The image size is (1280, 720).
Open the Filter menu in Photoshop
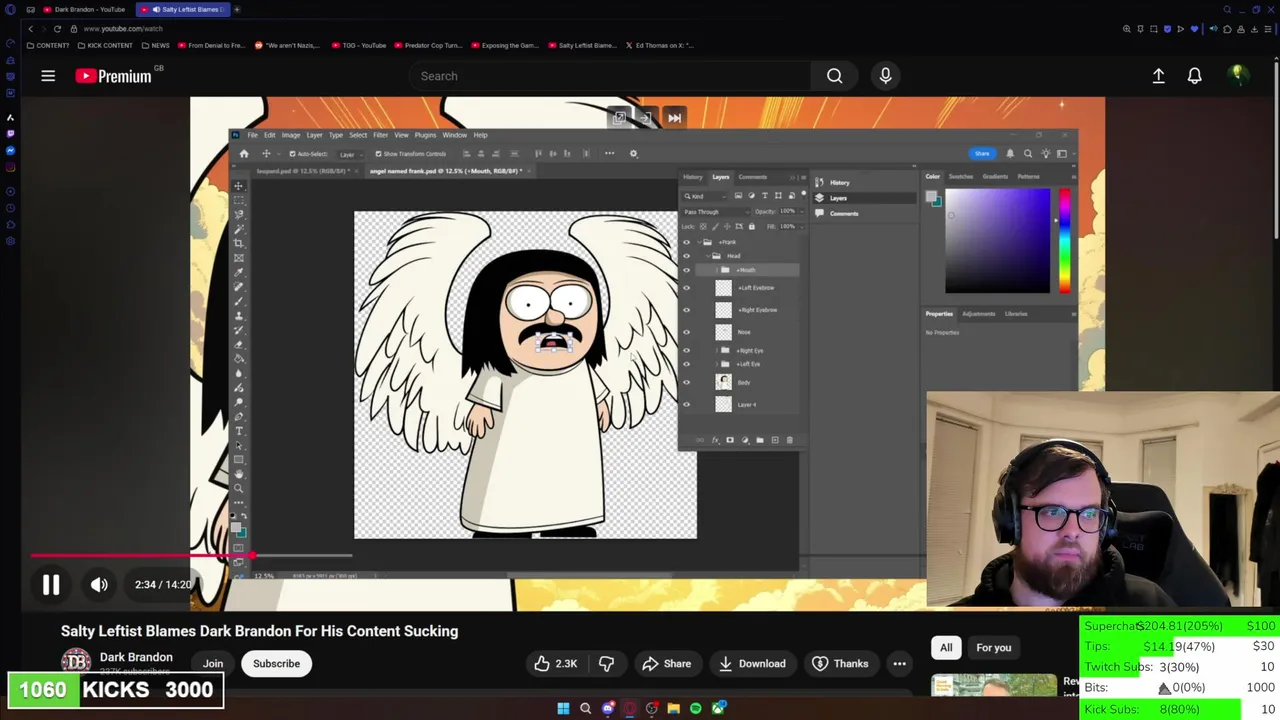pos(380,135)
